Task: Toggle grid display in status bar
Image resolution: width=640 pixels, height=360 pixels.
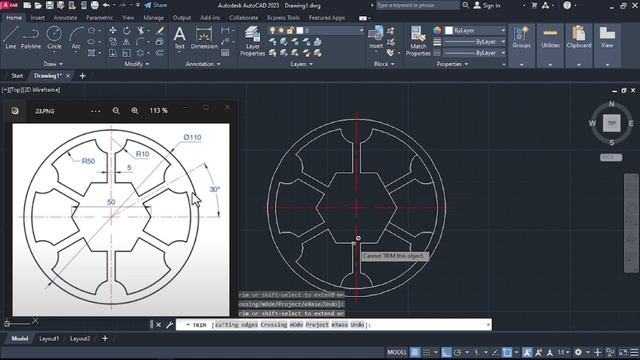Action: pos(415,352)
